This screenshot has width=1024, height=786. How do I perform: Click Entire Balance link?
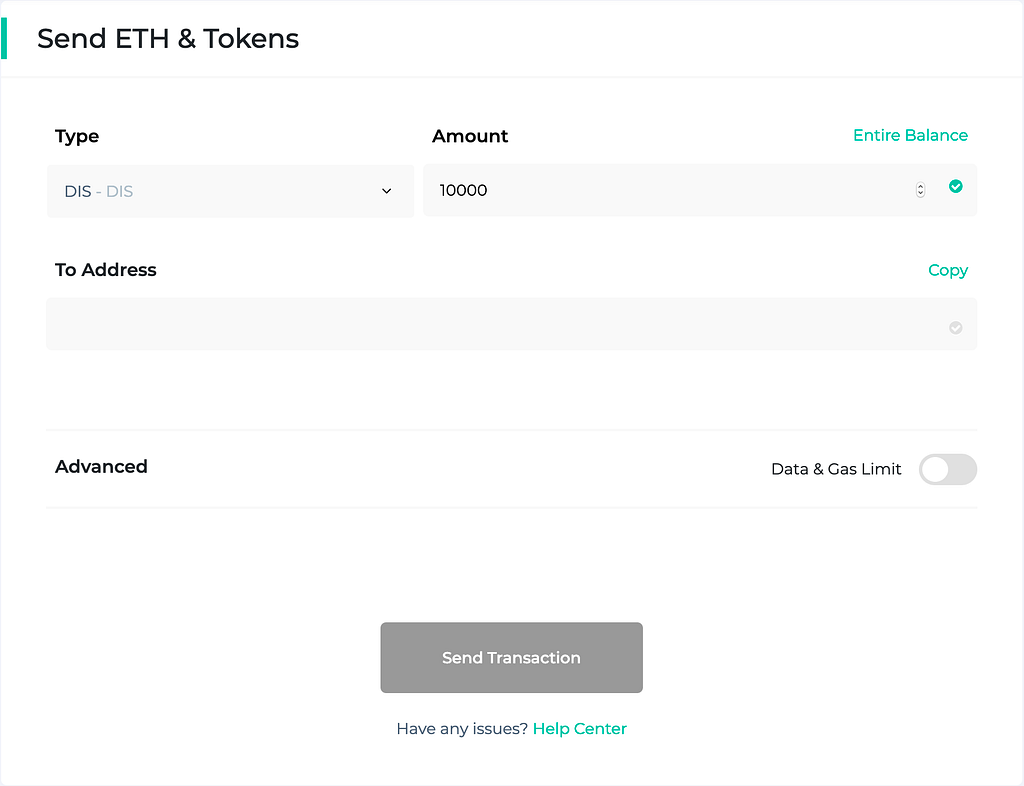pyautogui.click(x=910, y=135)
